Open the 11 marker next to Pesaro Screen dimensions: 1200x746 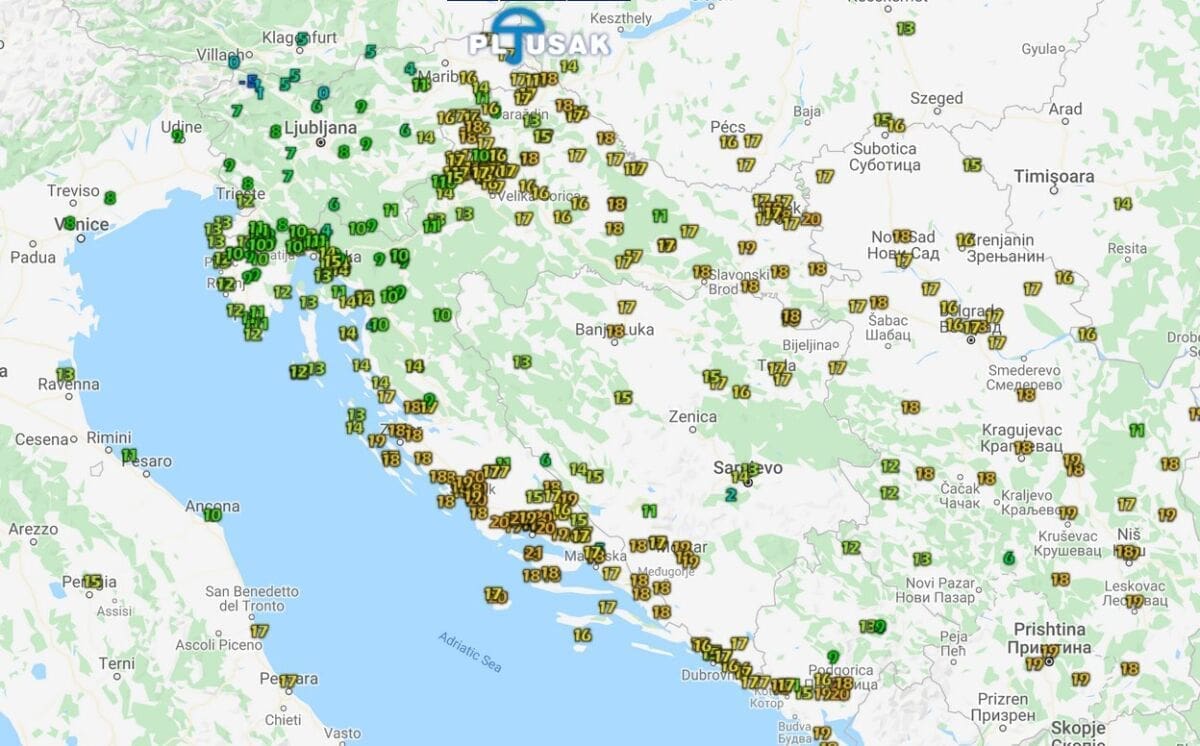(129, 455)
